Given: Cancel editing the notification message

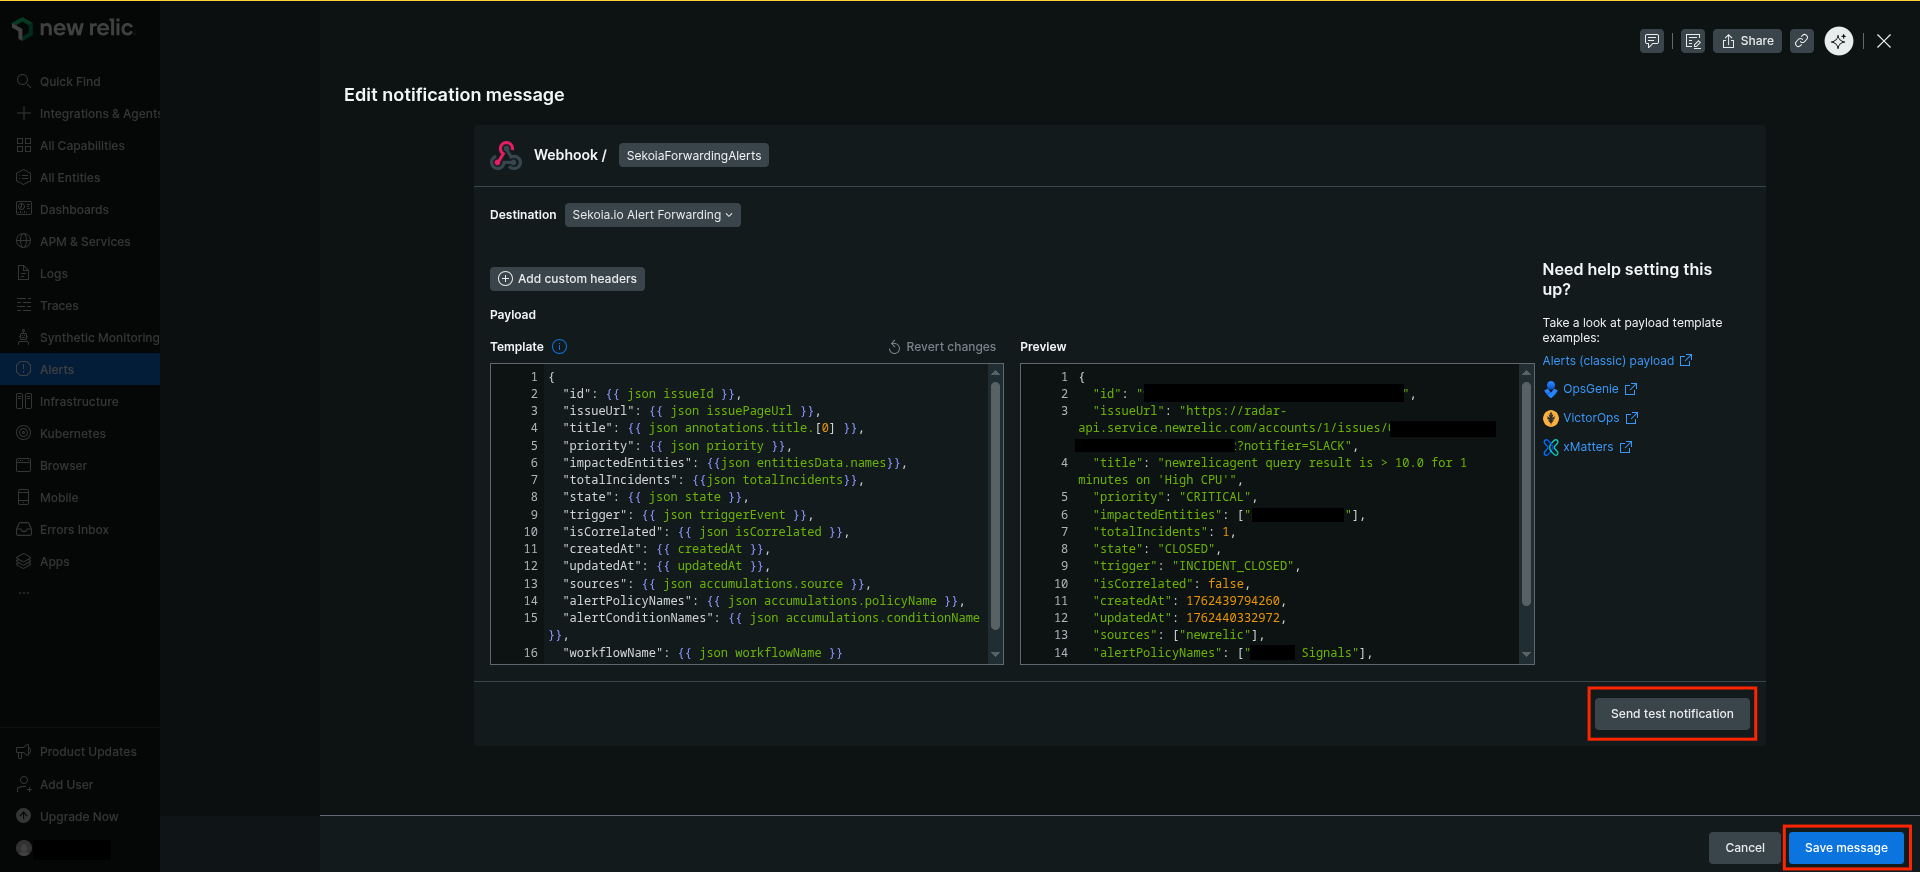Looking at the screenshot, I should pos(1744,848).
